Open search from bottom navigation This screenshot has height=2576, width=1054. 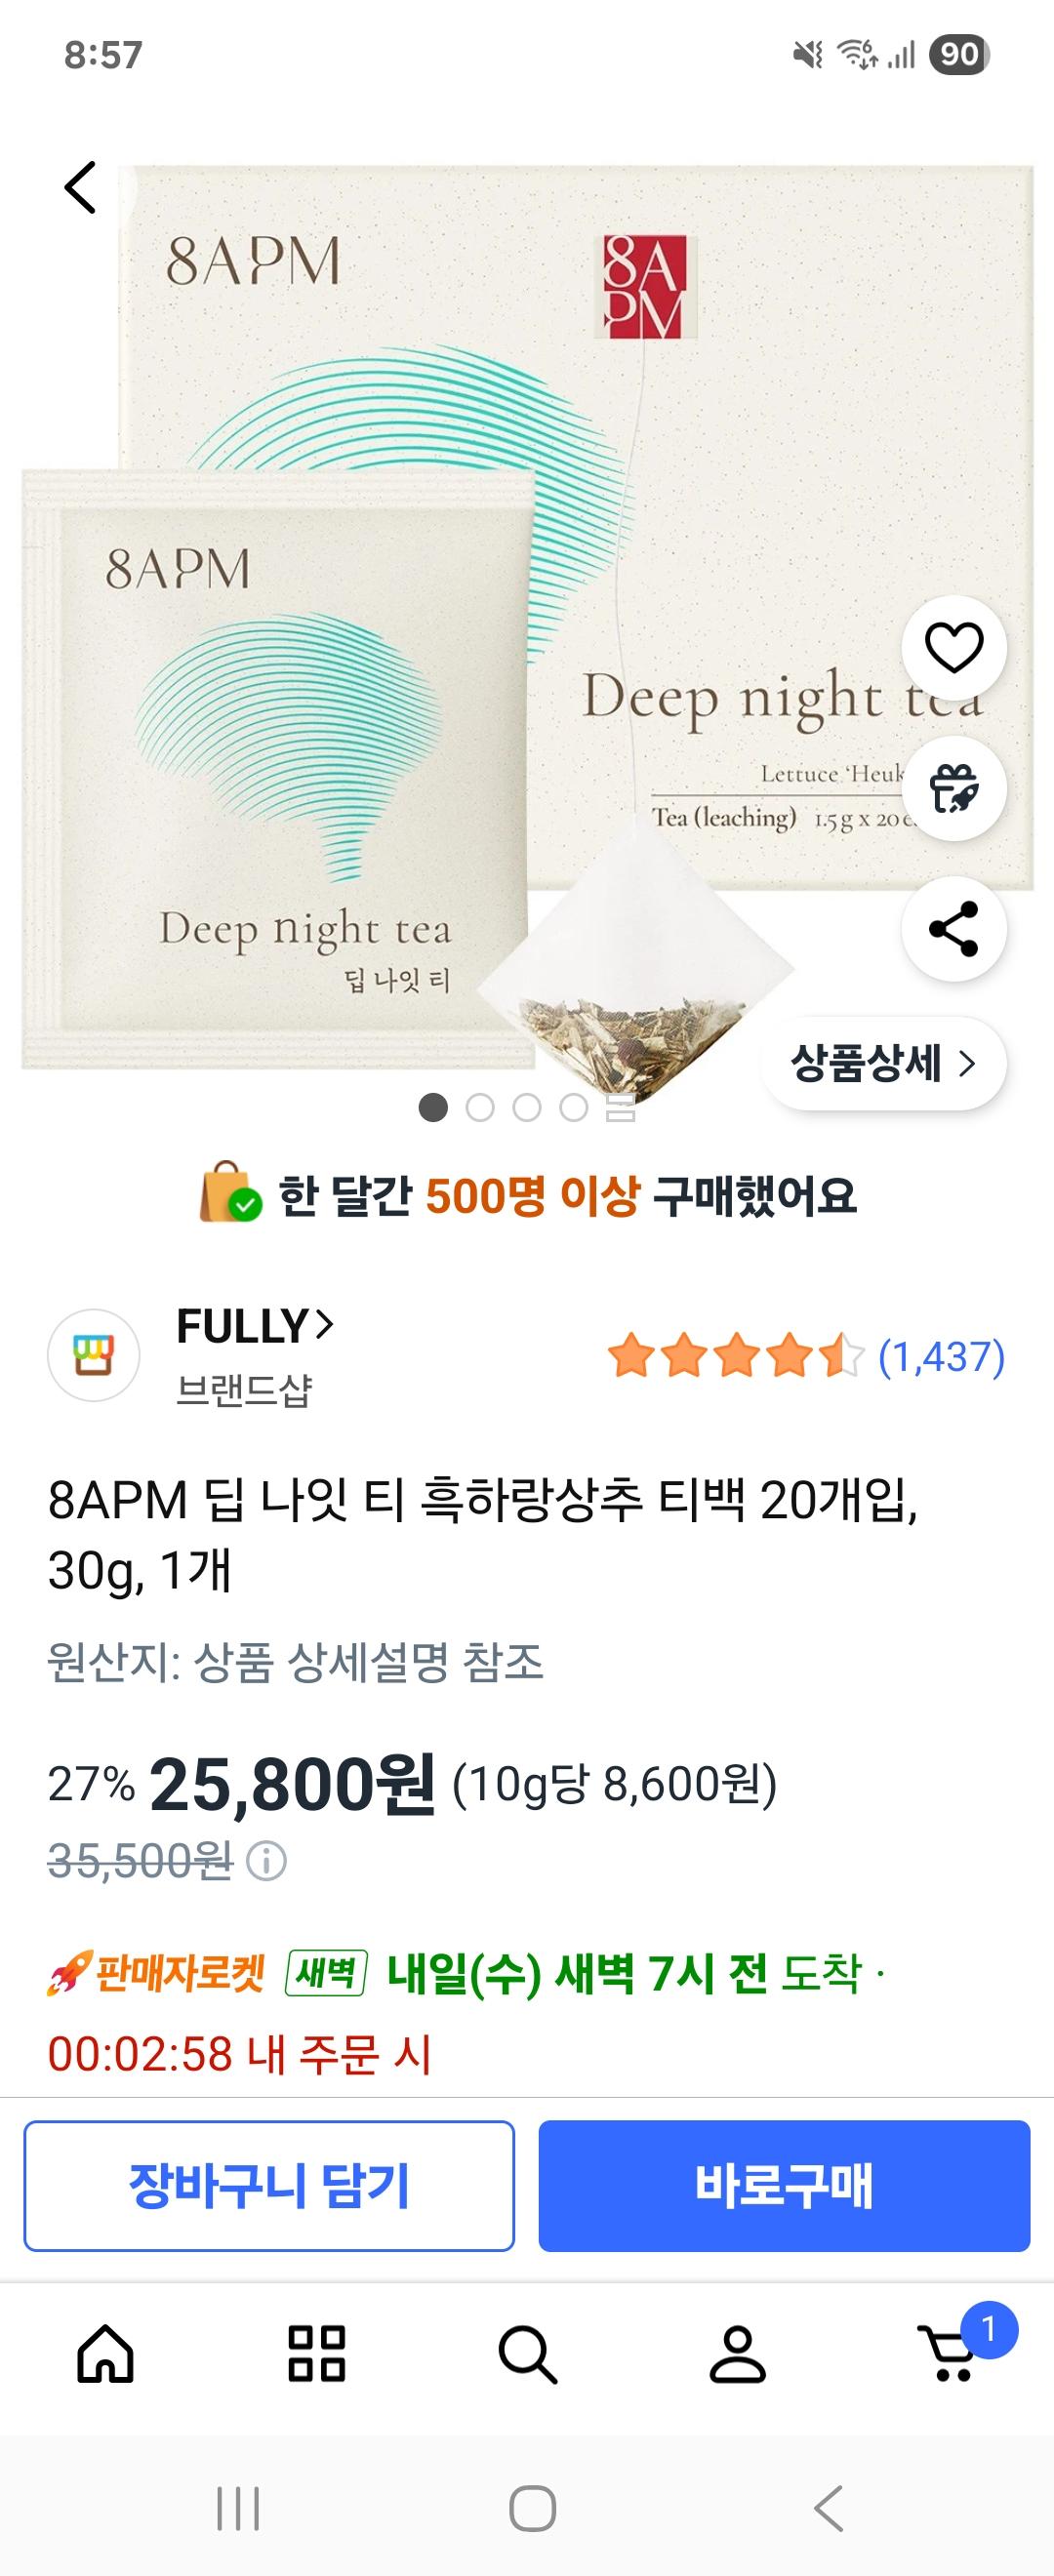527,2354
